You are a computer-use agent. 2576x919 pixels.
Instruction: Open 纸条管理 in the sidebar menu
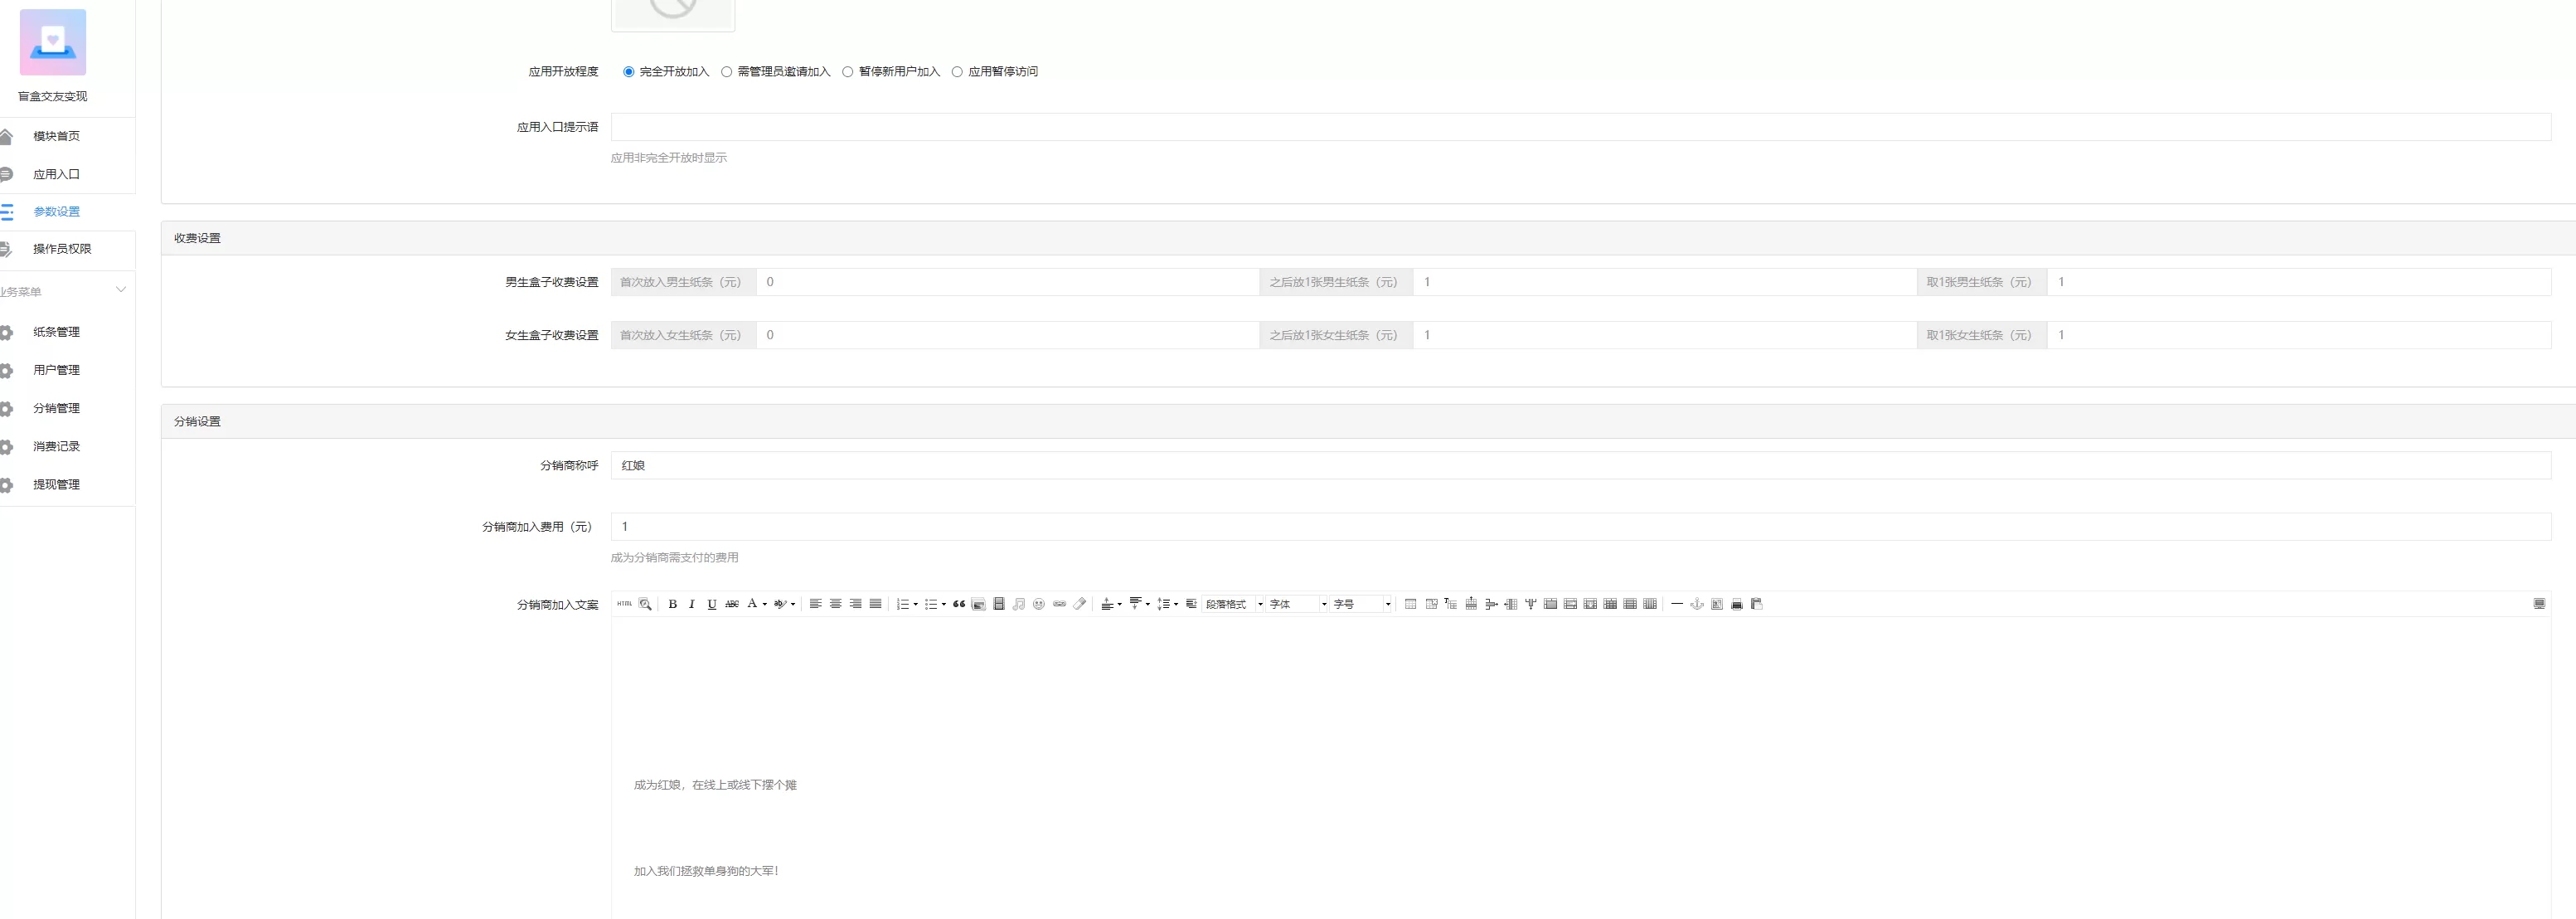(x=56, y=332)
